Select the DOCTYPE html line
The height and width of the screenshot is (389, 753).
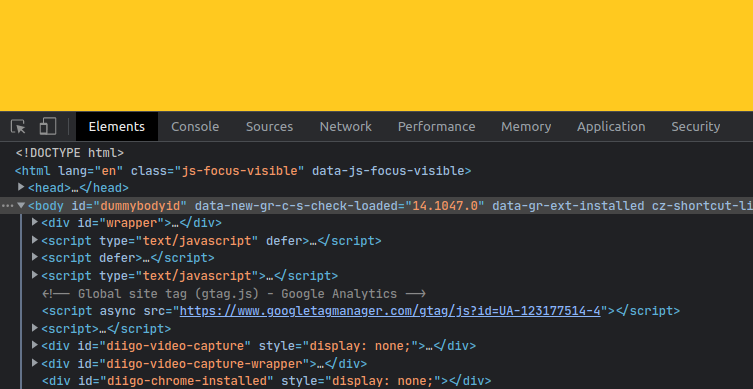[70, 153]
